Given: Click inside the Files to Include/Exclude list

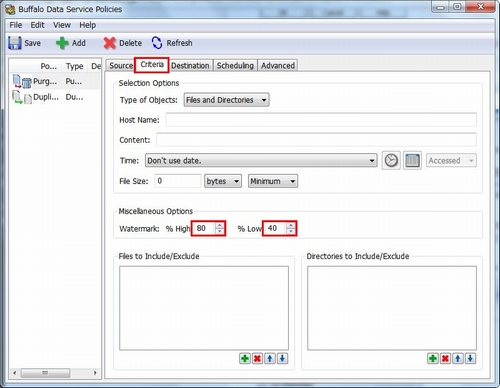Looking at the screenshot, I should click(x=204, y=308).
